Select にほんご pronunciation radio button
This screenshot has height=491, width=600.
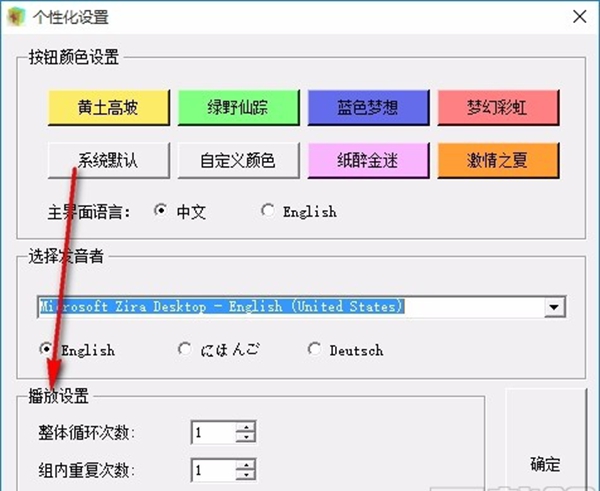185,349
